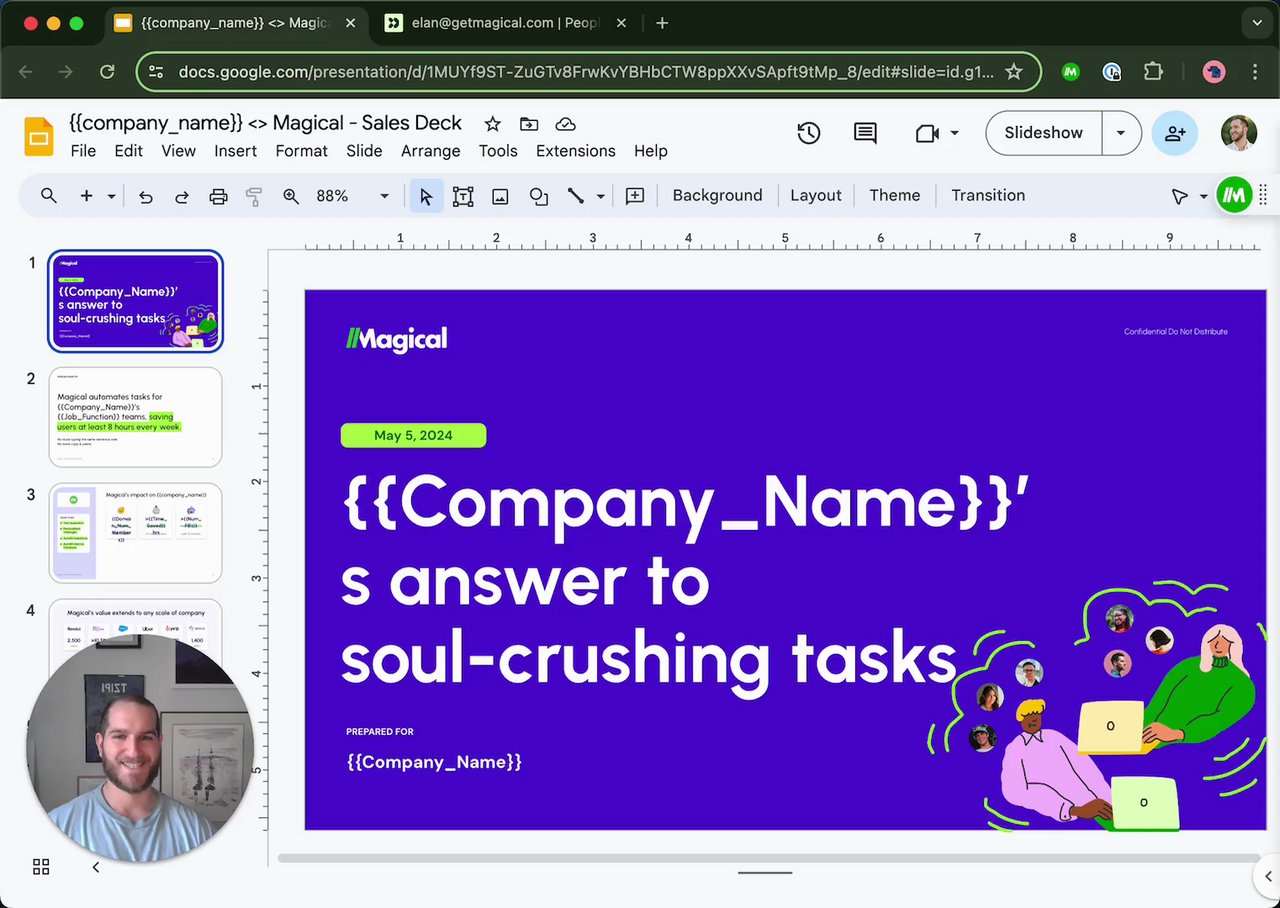The height and width of the screenshot is (908, 1280).
Task: Open version history clock icon
Action: [x=808, y=133]
